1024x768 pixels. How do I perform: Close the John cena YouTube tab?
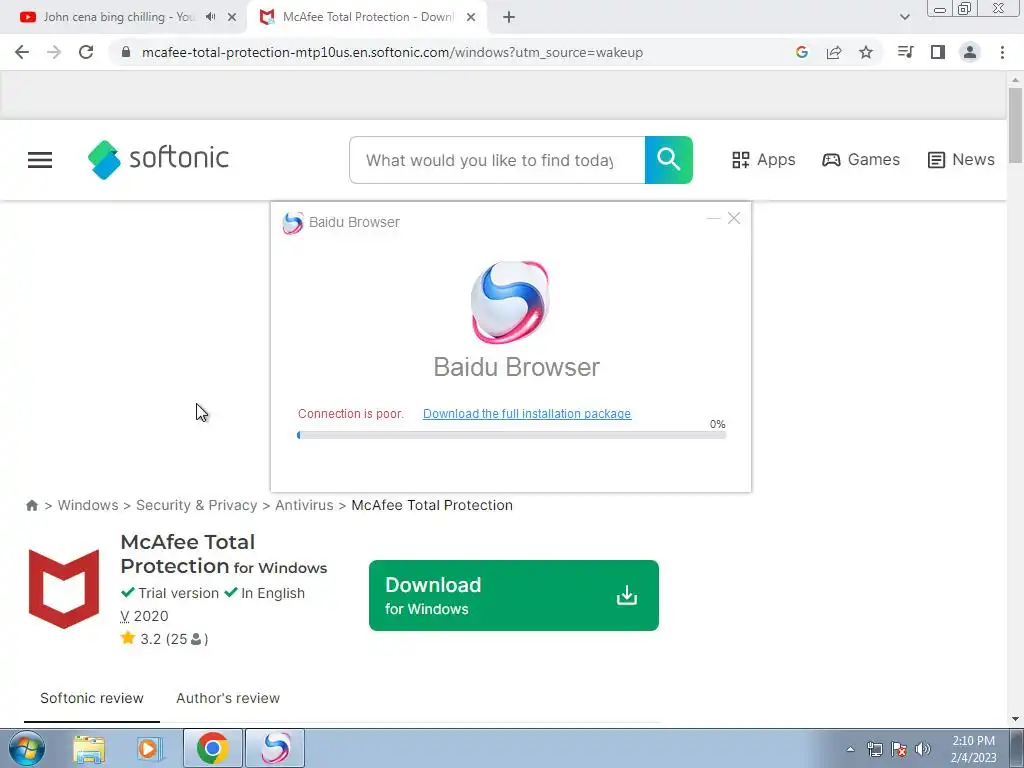click(232, 18)
